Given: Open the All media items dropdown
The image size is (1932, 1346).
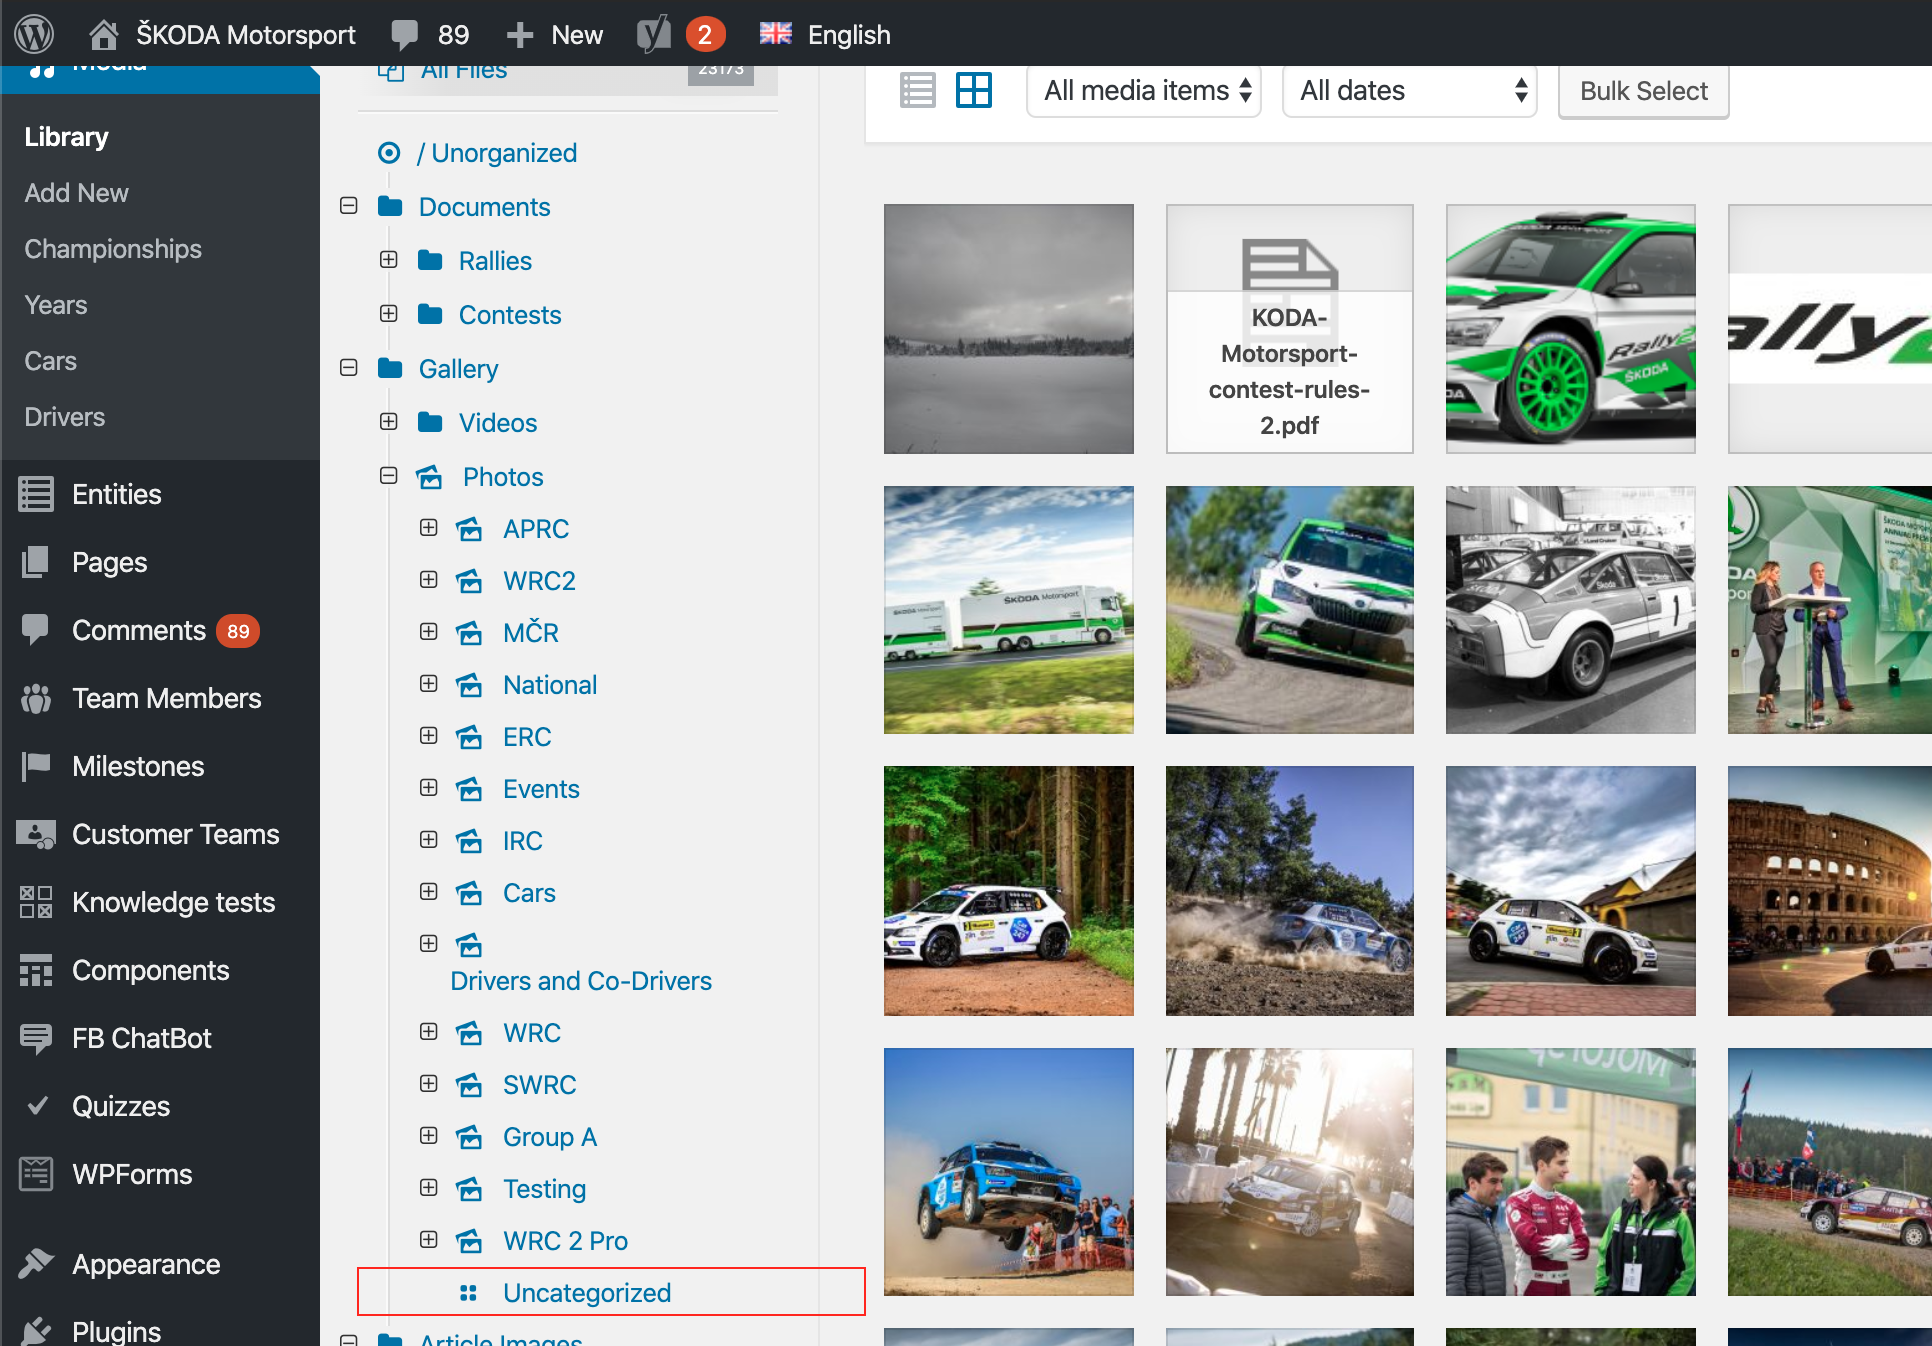Looking at the screenshot, I should pos(1144,91).
